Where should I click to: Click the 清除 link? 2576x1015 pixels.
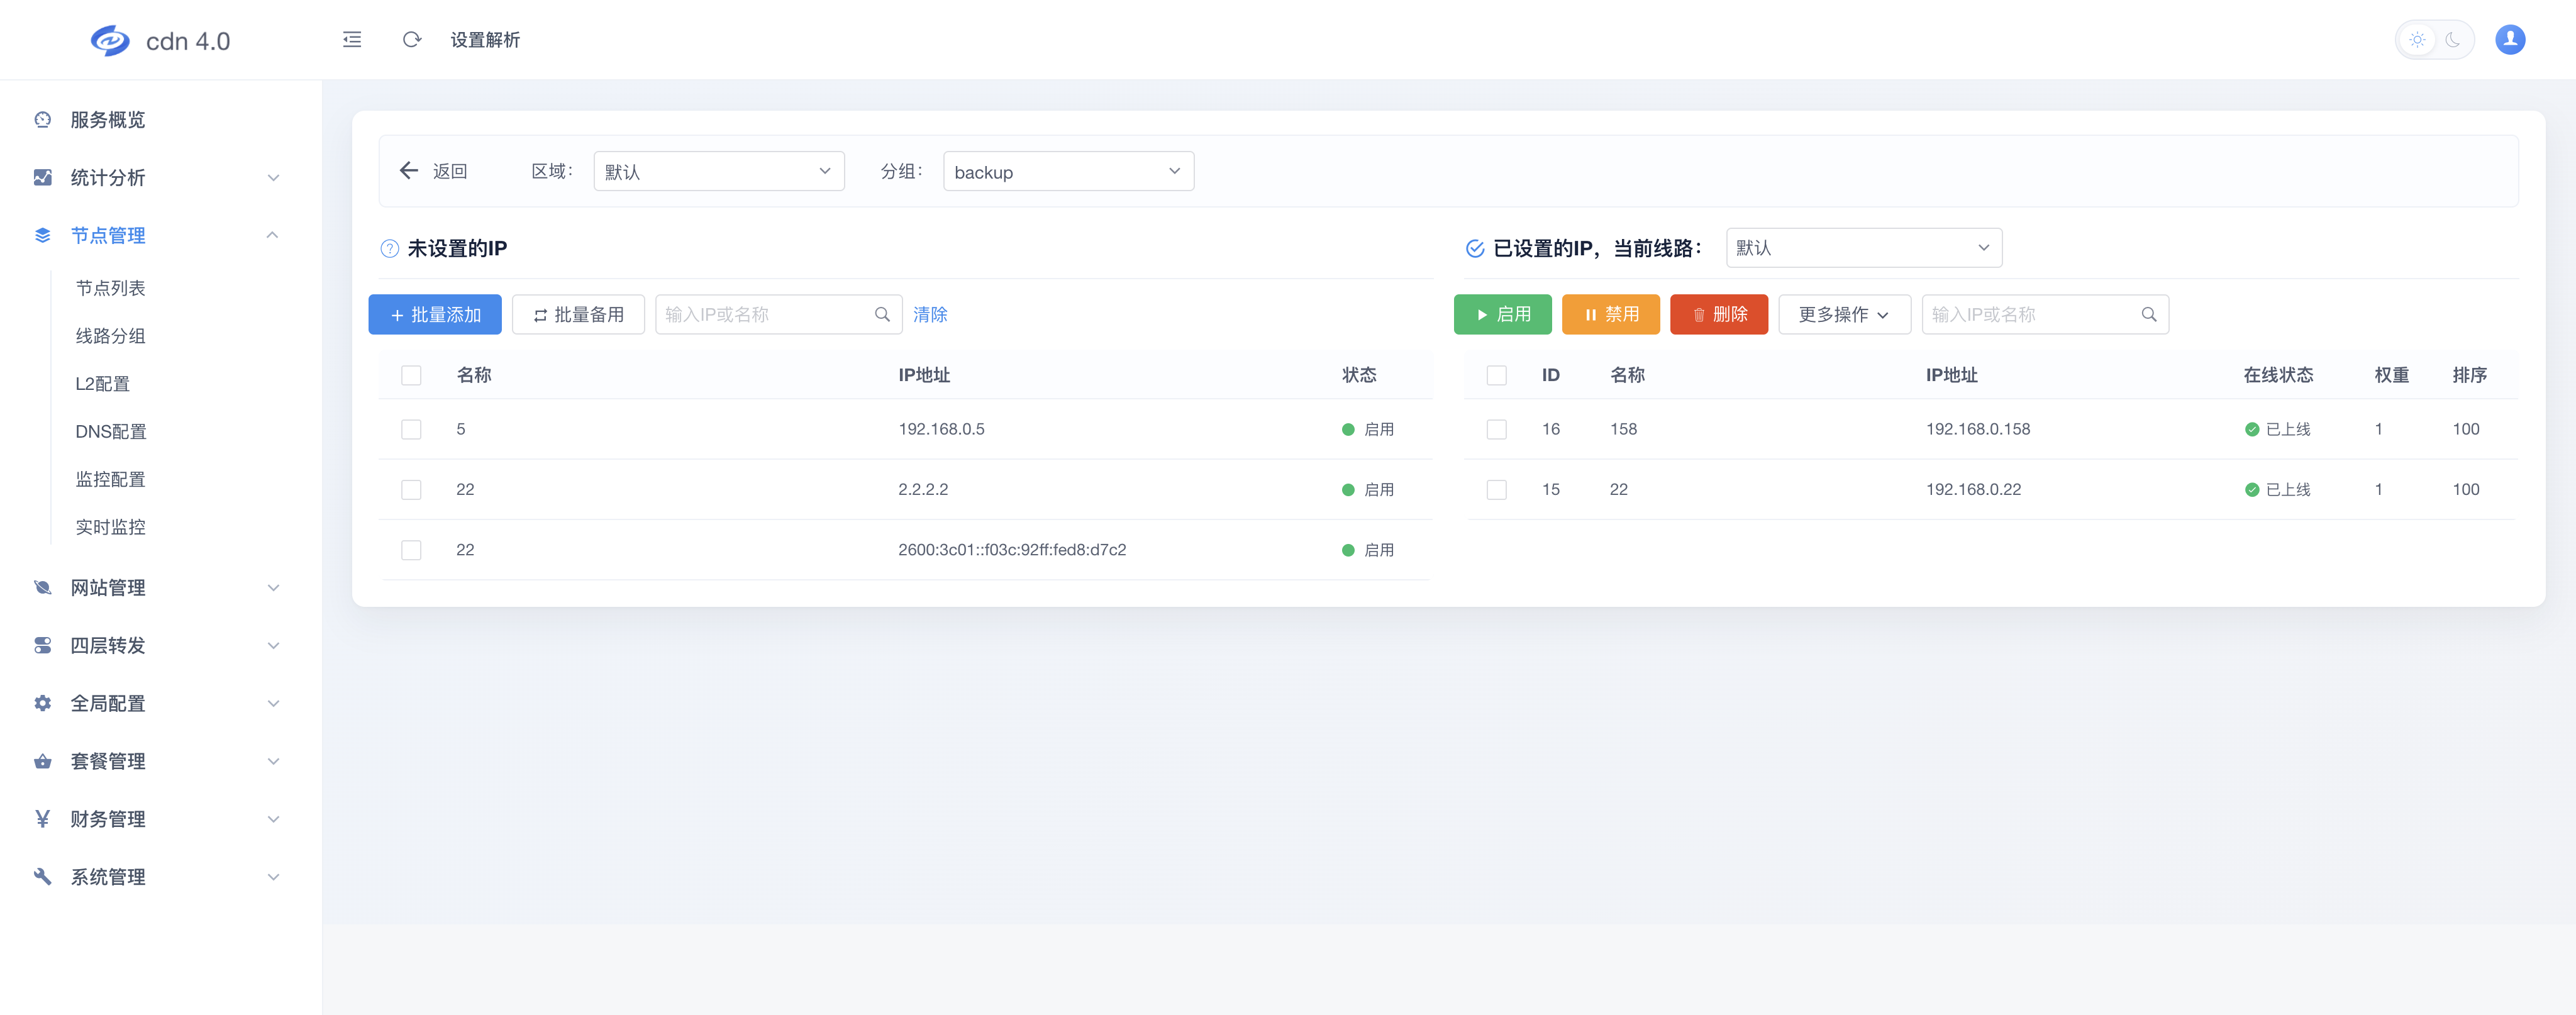point(930,315)
